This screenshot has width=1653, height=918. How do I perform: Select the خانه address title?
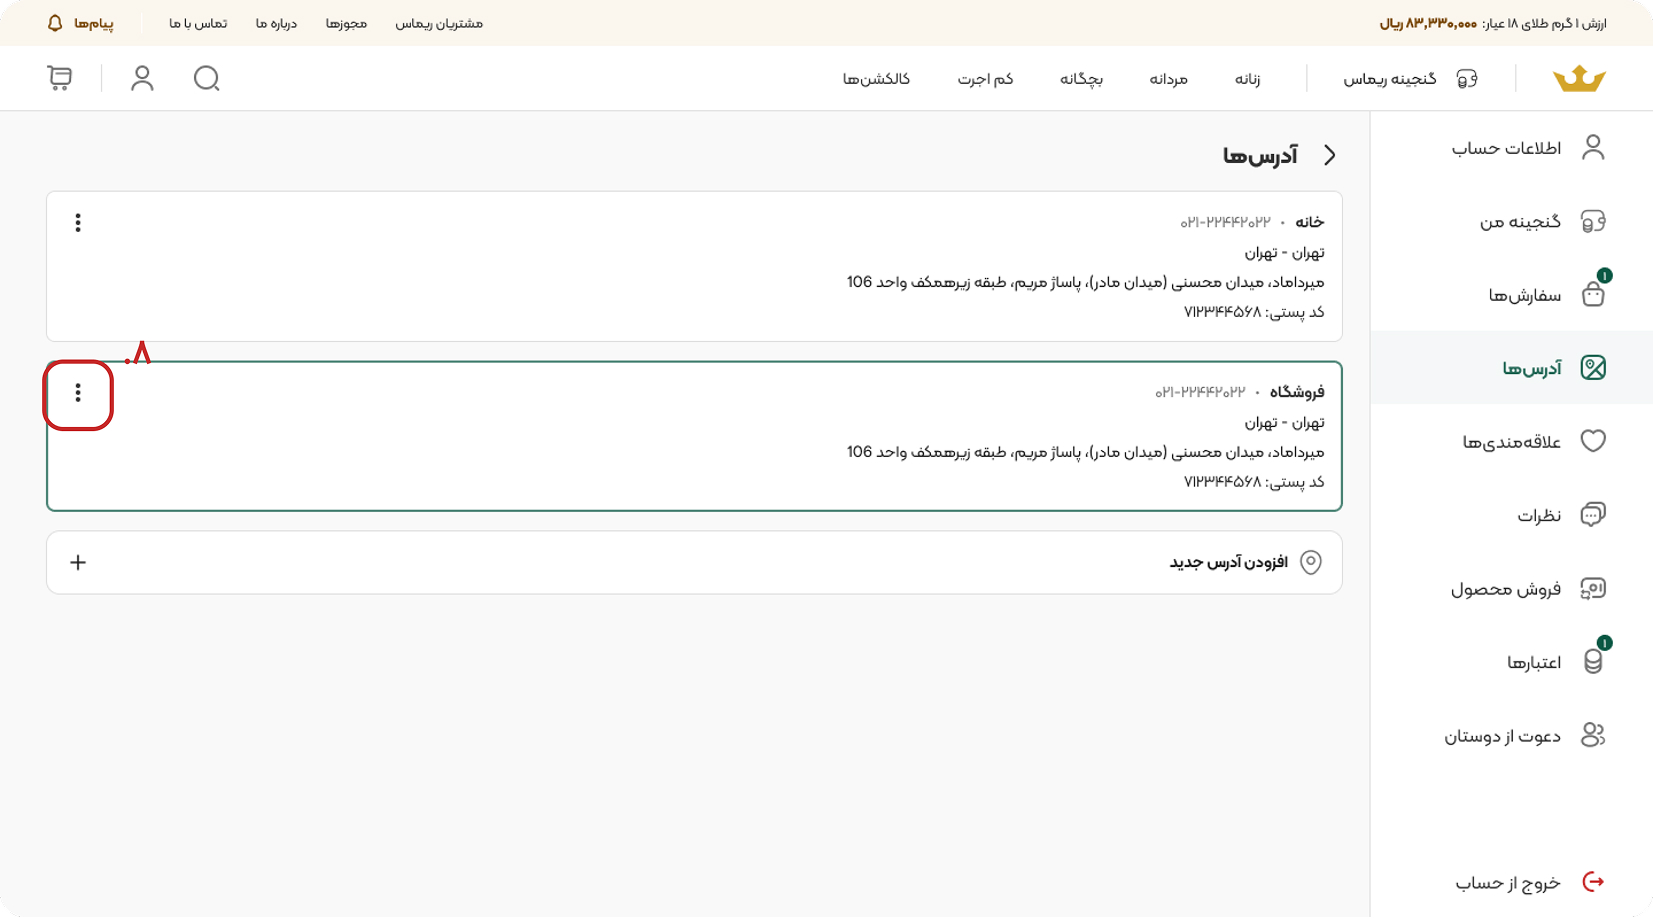click(x=1310, y=222)
